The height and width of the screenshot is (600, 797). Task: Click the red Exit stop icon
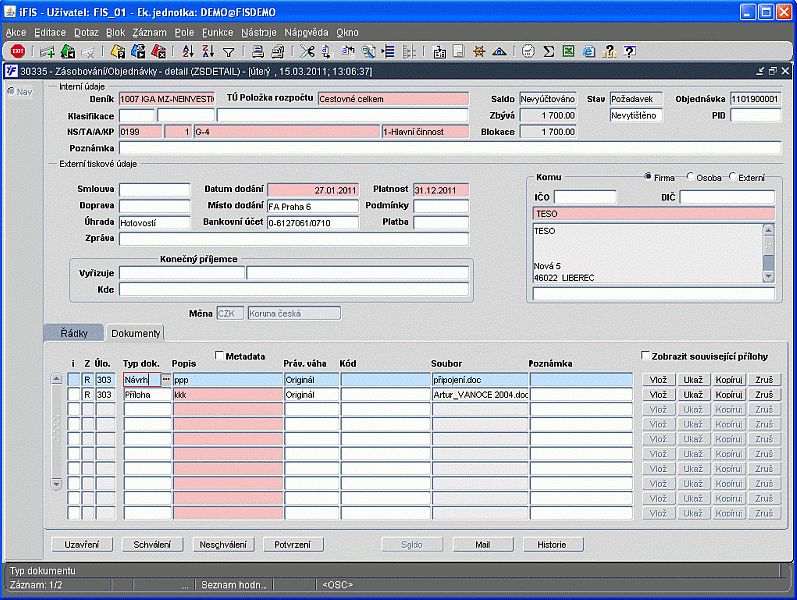(18, 51)
